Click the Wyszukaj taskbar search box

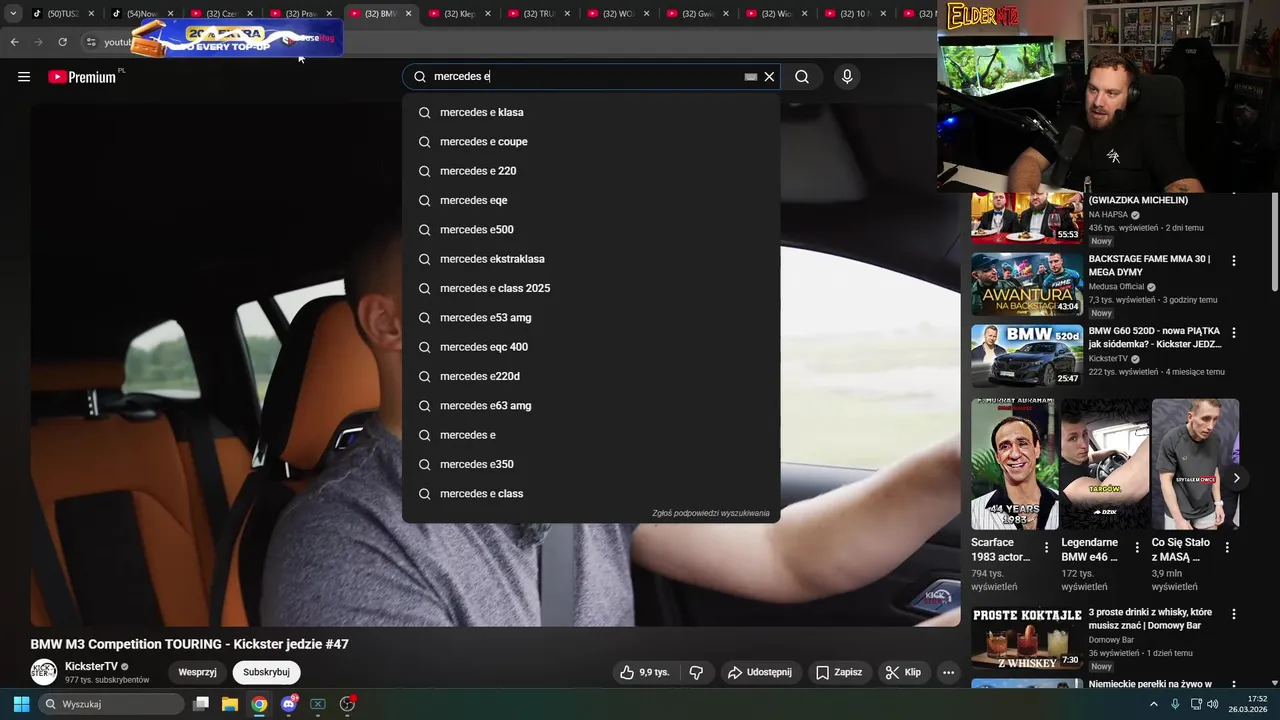[x=111, y=704]
